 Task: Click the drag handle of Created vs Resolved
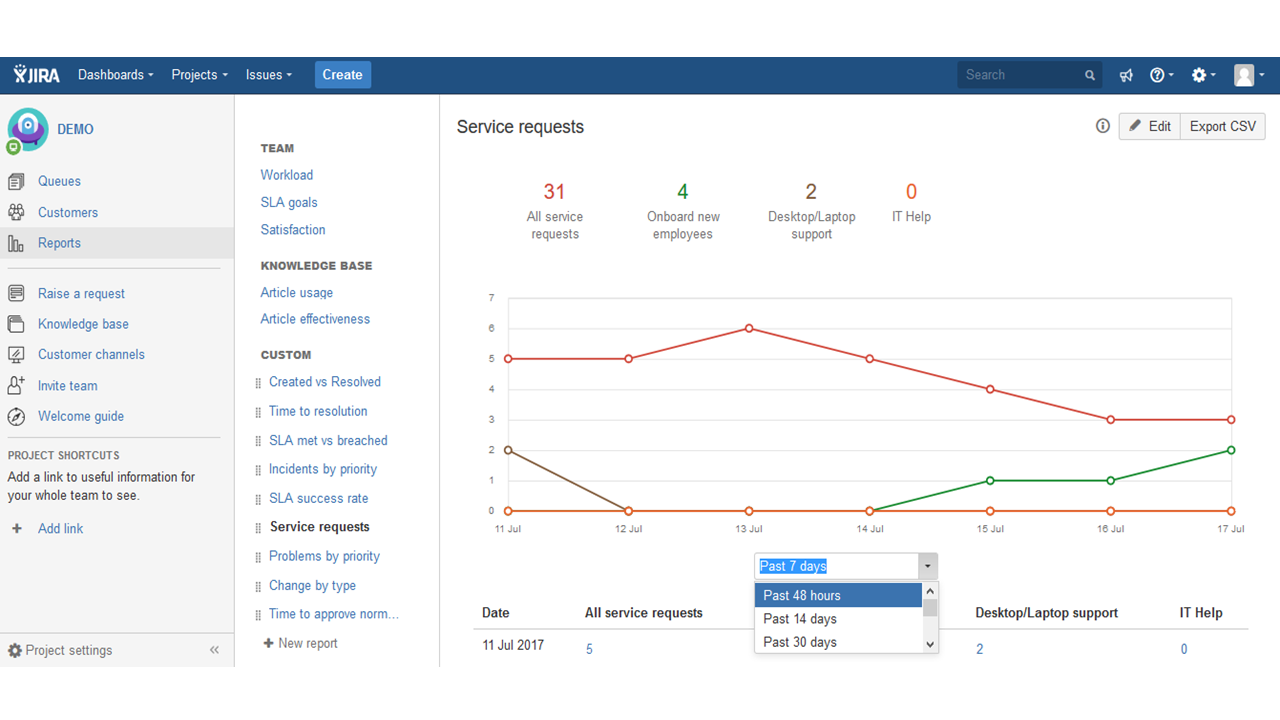pyautogui.click(x=259, y=383)
